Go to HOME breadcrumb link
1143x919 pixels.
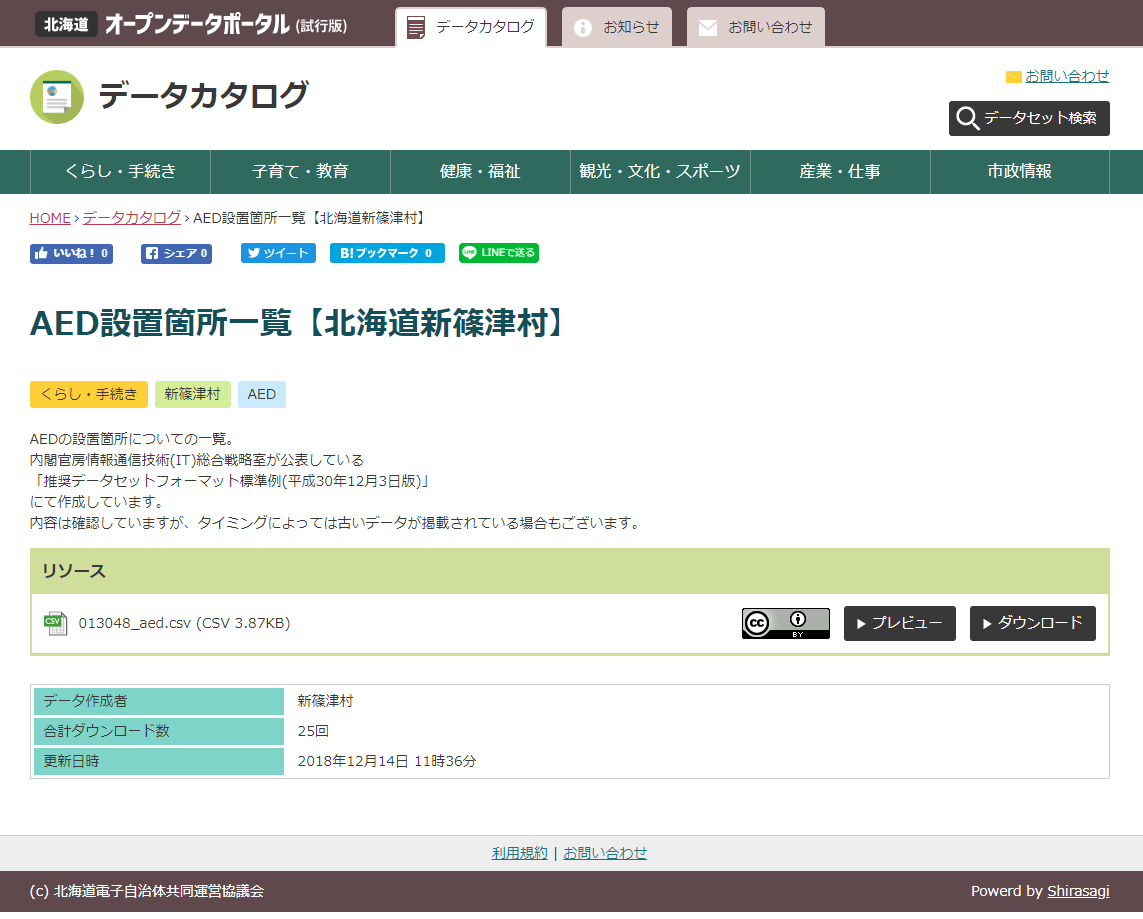click(x=50, y=218)
